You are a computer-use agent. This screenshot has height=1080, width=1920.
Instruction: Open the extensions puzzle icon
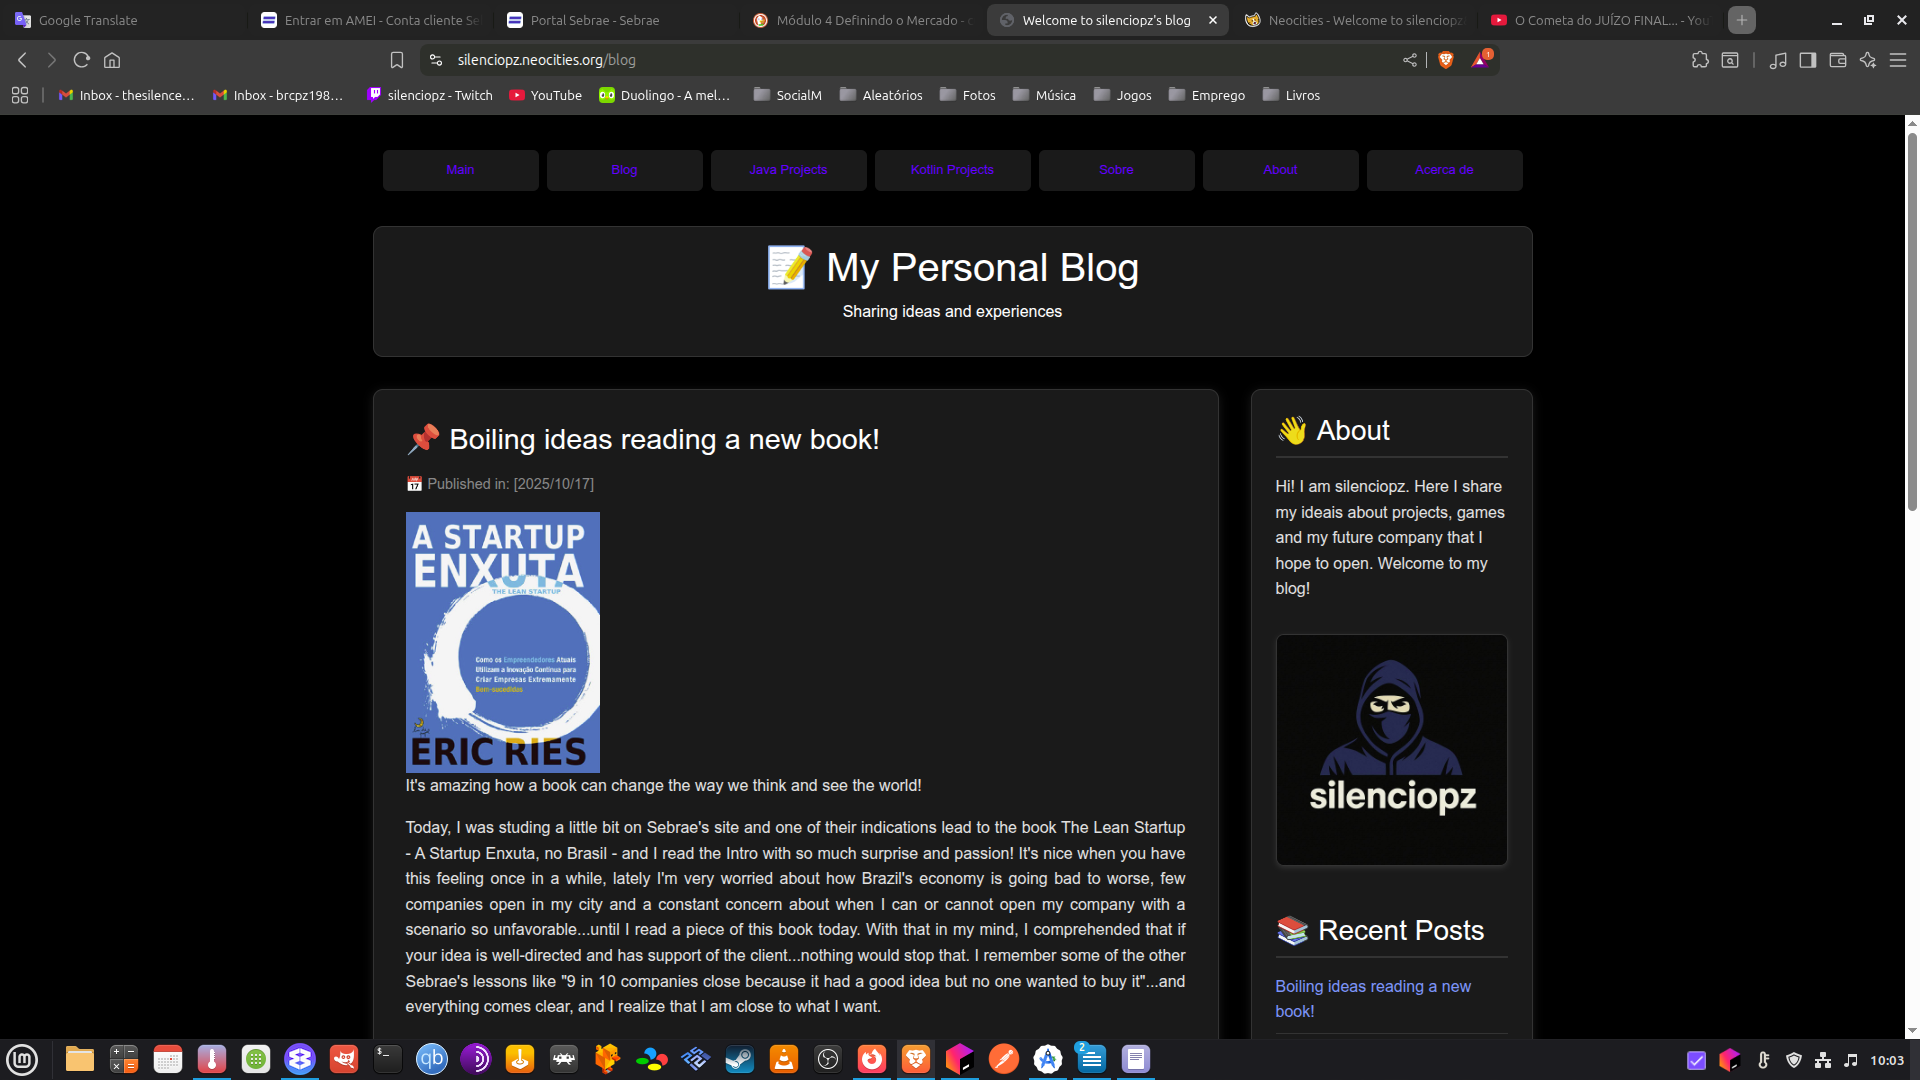tap(1700, 60)
